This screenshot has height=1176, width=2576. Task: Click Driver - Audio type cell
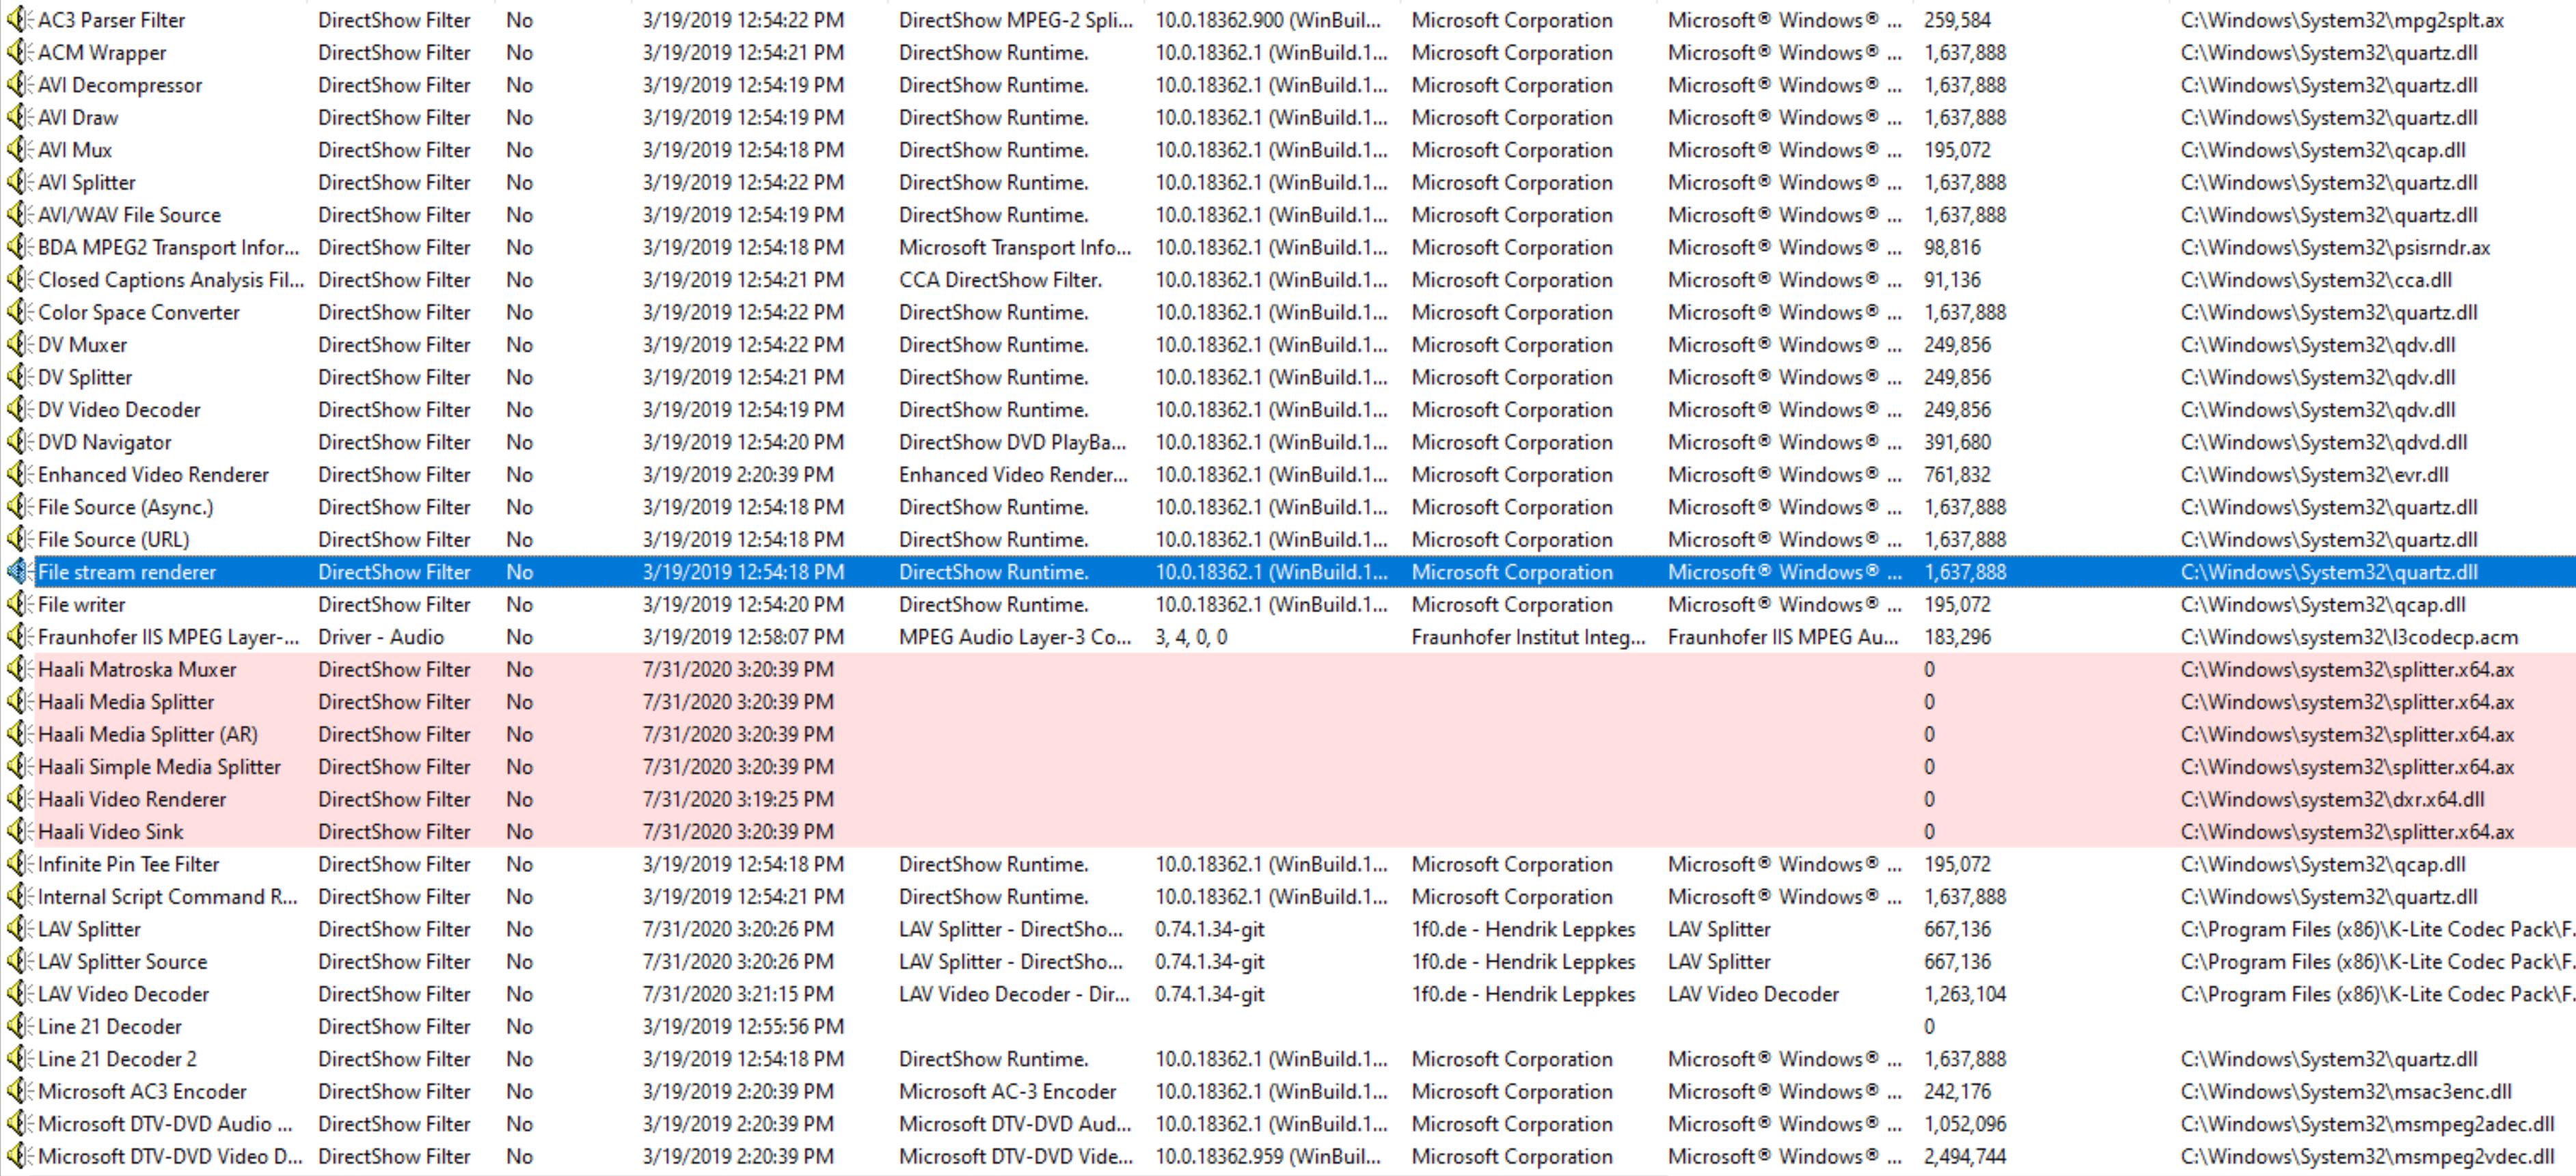click(381, 637)
